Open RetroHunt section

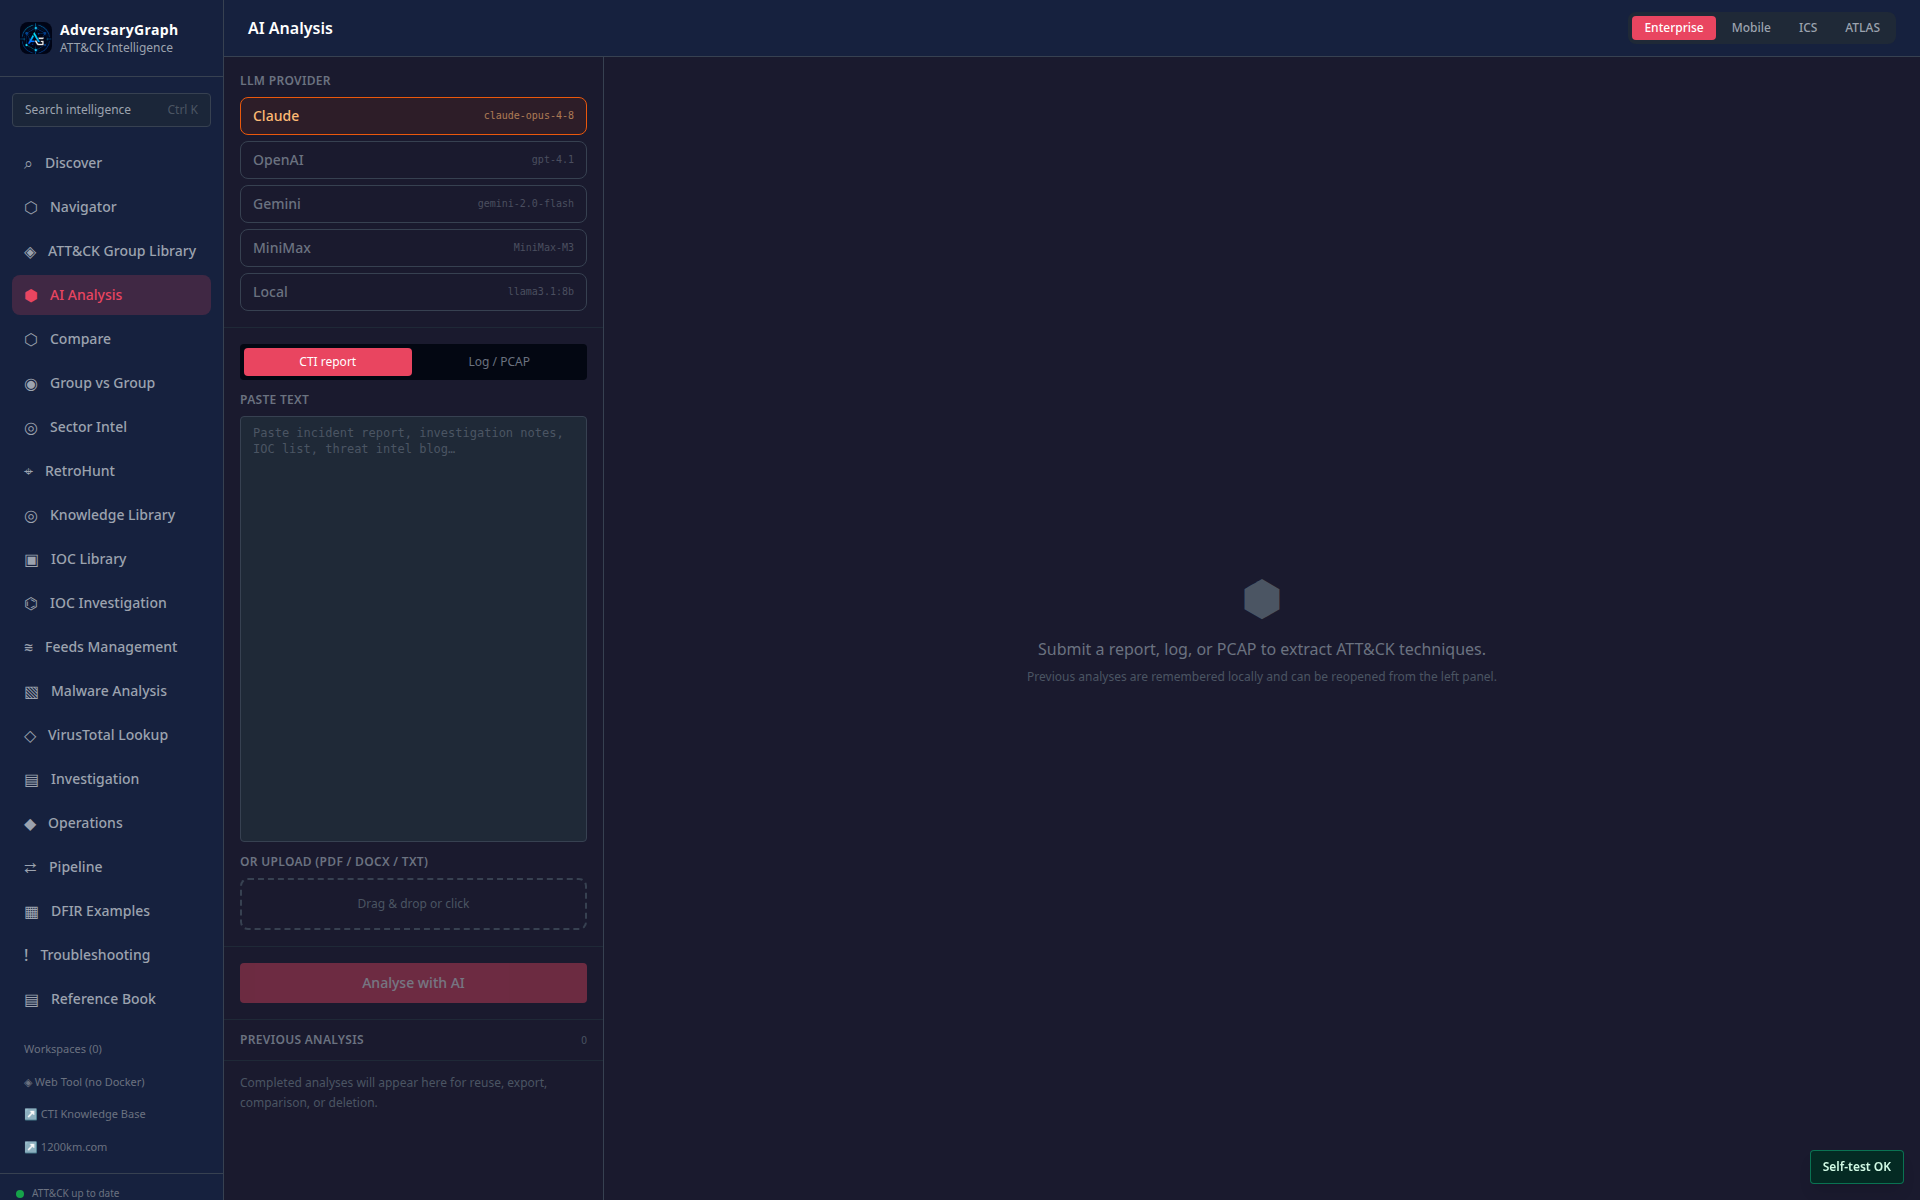point(111,471)
